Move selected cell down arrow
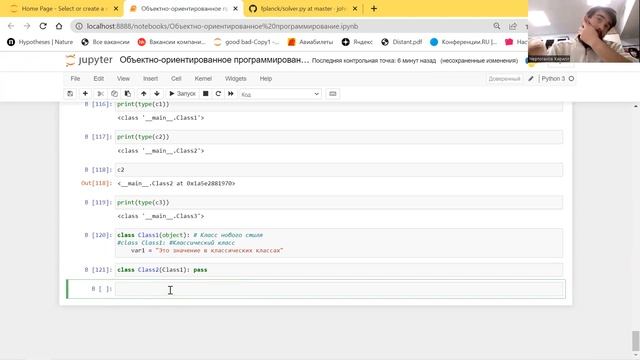 157,94
